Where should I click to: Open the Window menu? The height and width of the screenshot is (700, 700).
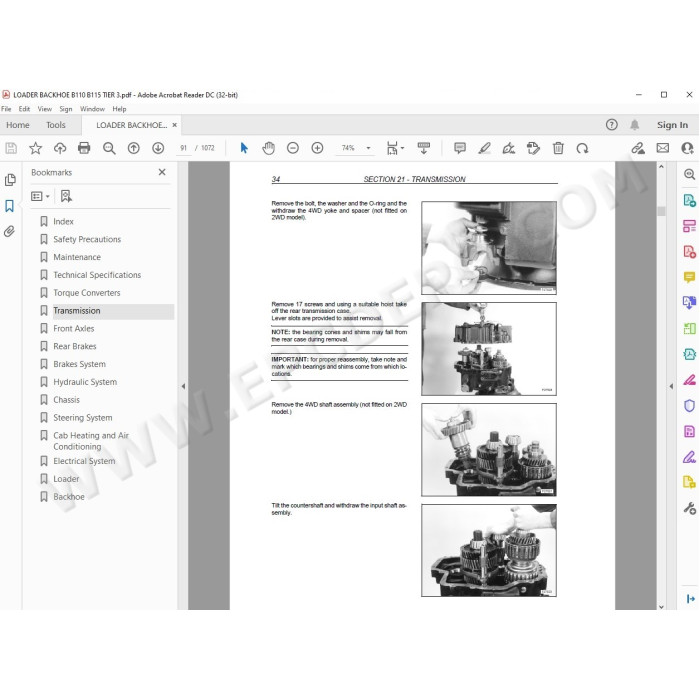(x=92, y=109)
